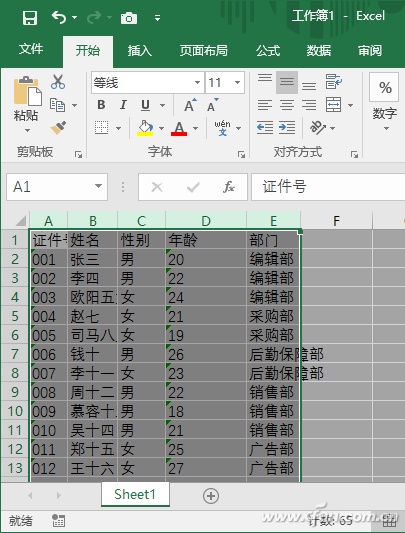Screen dimensions: 405x533
Task: Toggle Italic formatting
Action: pyautogui.click(x=123, y=105)
